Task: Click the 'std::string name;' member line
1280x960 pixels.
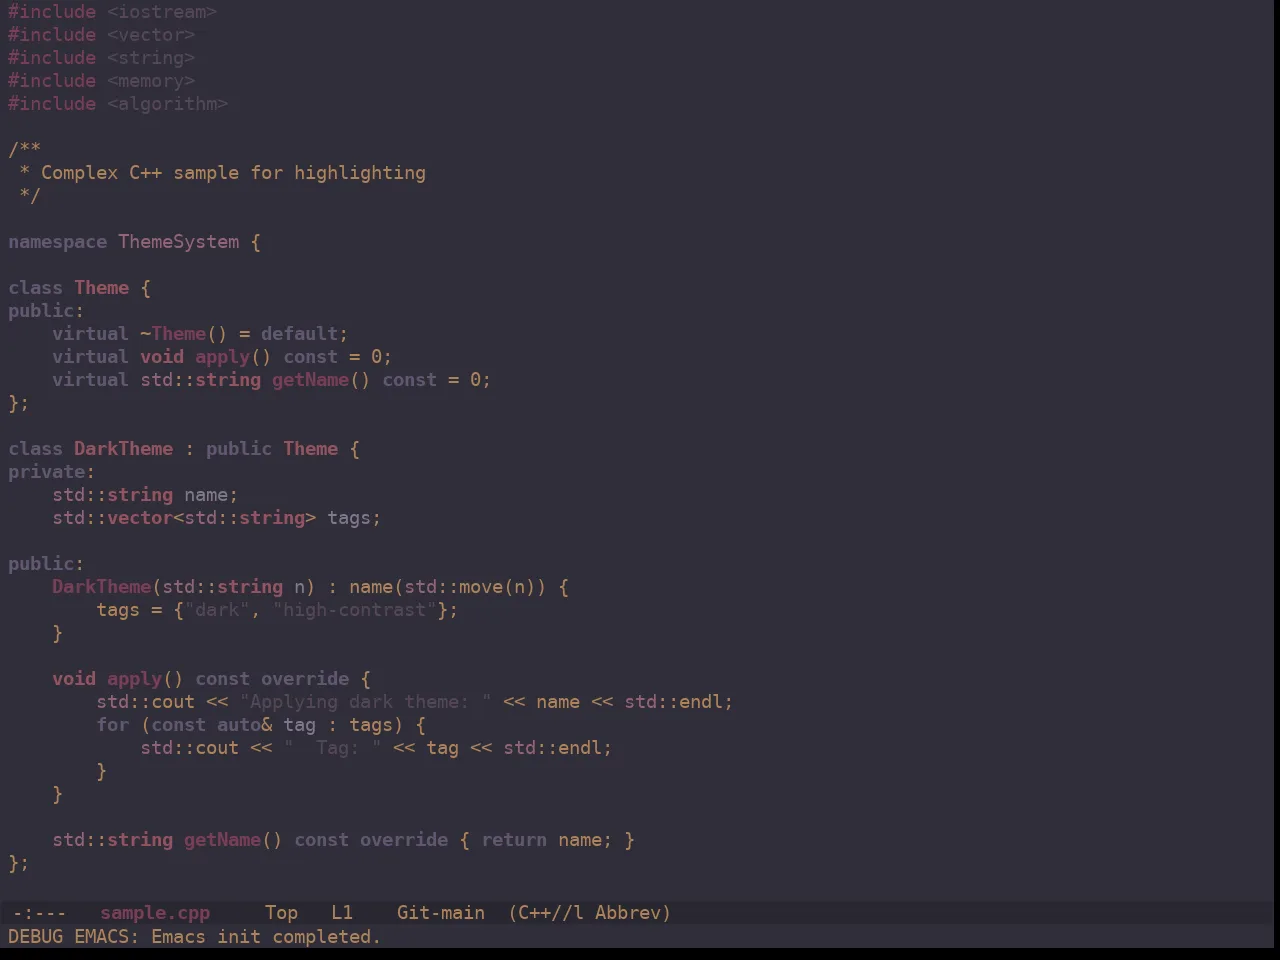Action: pos(145,495)
